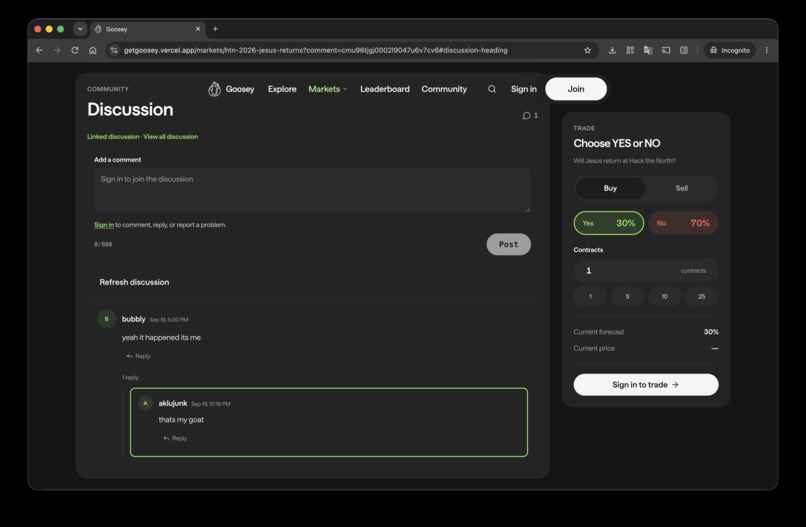Open the Explore nav item
806x527 pixels.
point(282,89)
